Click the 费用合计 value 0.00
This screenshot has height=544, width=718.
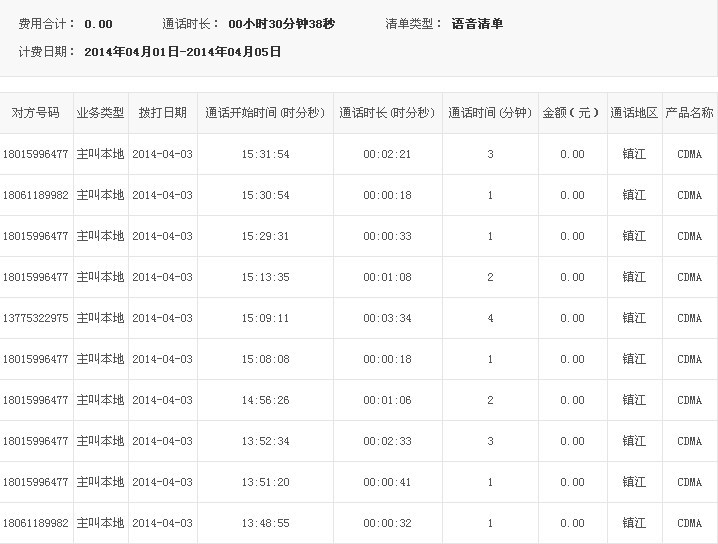click(x=98, y=24)
